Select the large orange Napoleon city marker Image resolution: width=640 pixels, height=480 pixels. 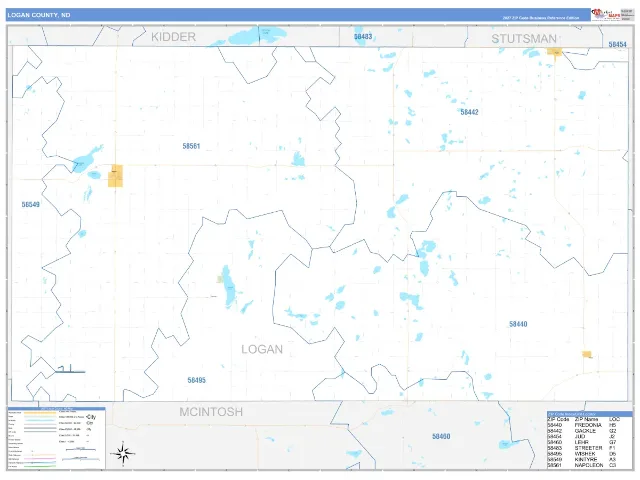click(116, 176)
